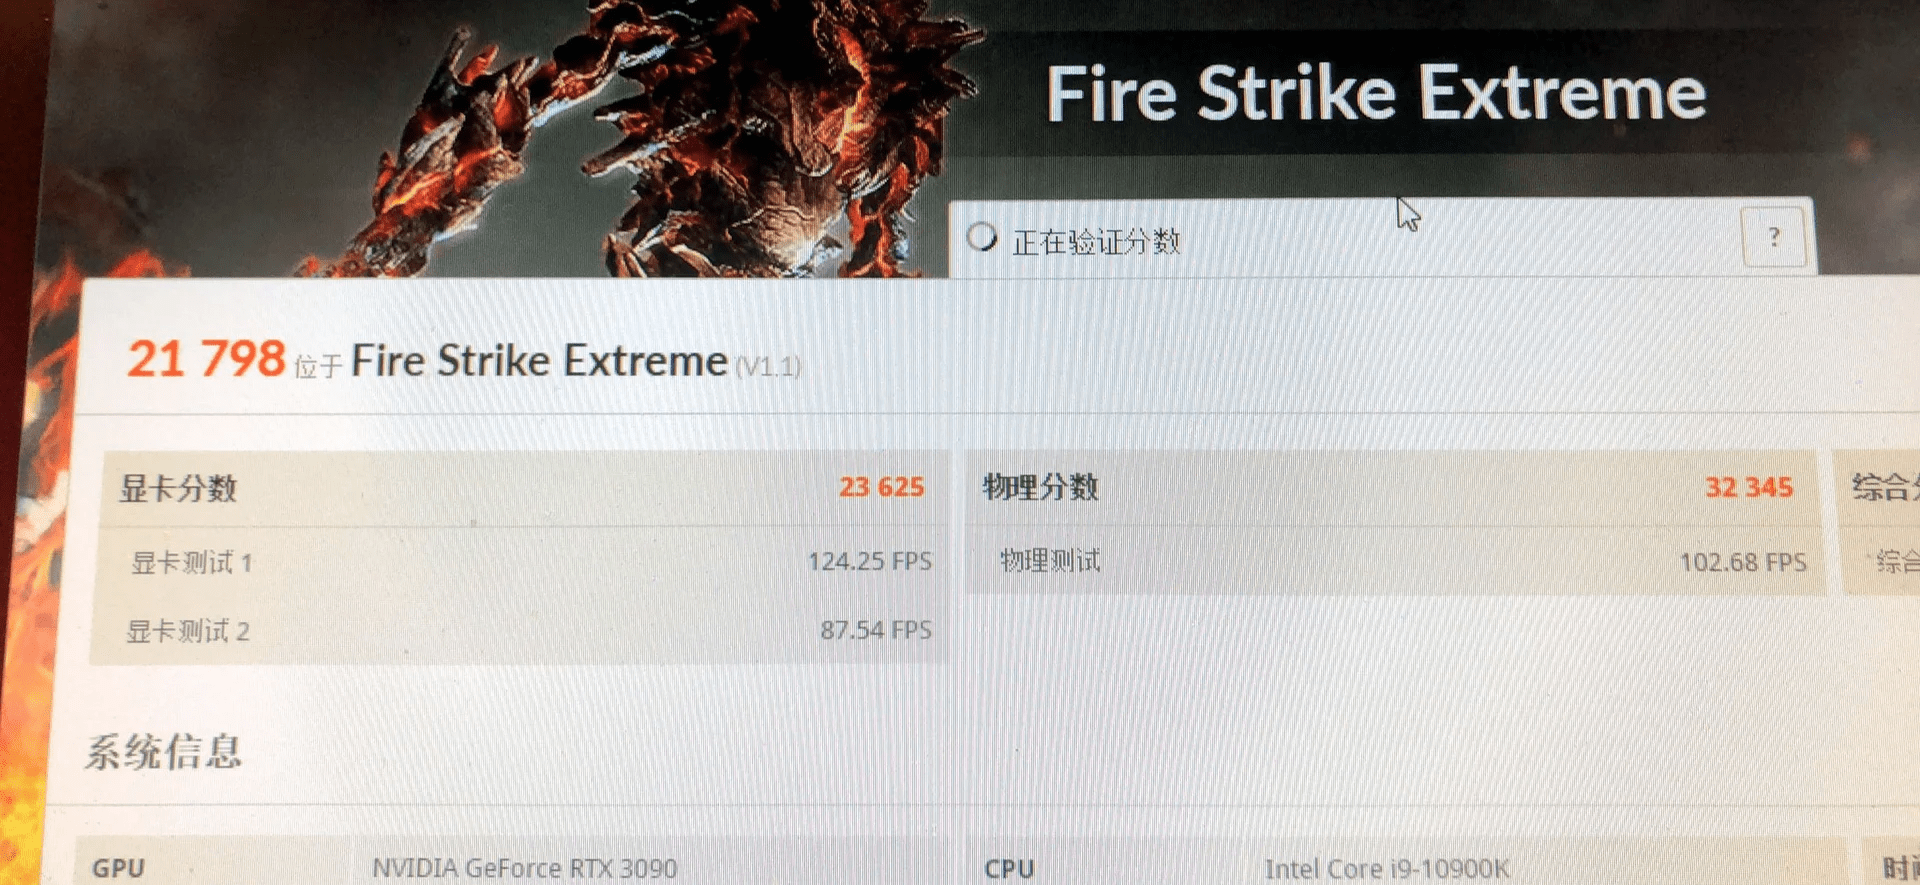
Task: Click the 102.68 FPS physics result
Action: click(1743, 562)
